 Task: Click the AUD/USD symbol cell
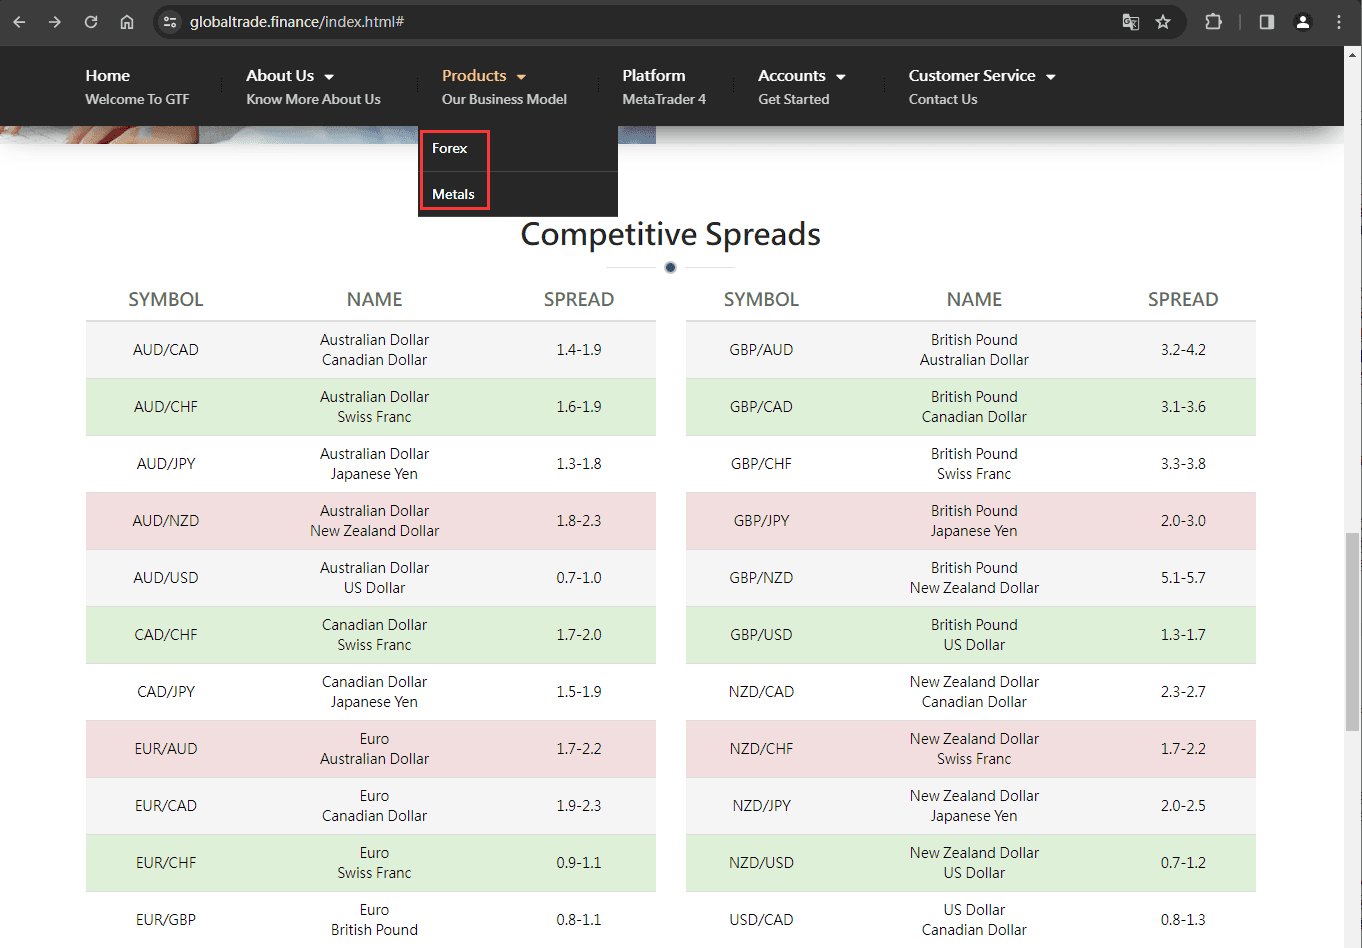[166, 578]
